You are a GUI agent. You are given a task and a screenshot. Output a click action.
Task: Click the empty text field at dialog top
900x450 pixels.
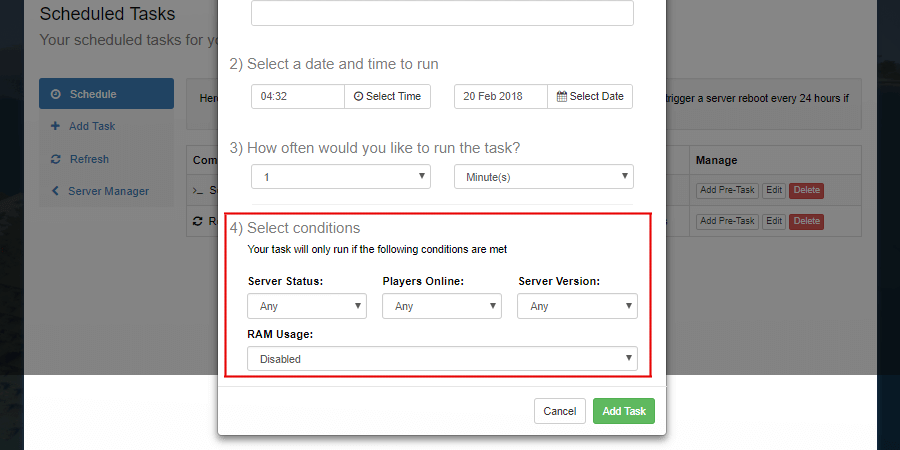click(442, 13)
